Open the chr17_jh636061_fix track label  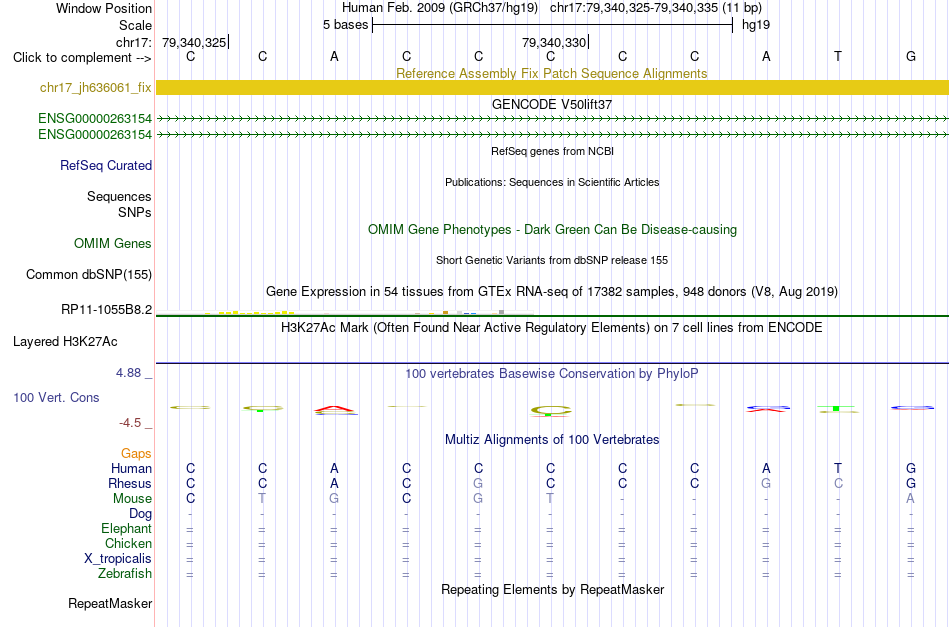tap(96, 87)
